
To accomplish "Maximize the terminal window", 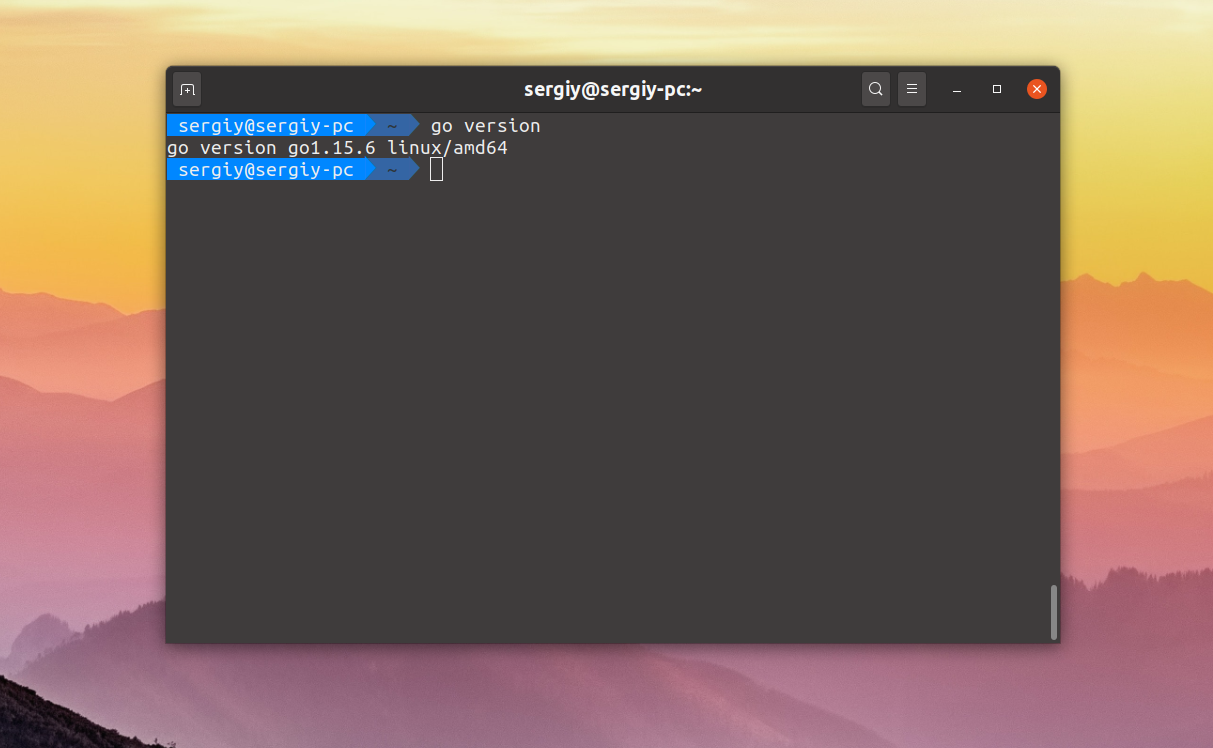I will (997, 89).
